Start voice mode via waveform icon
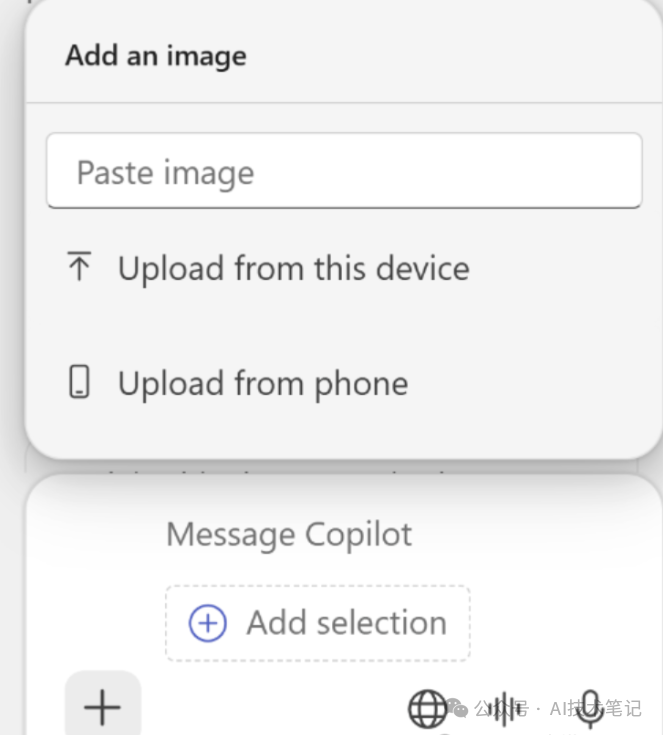This screenshot has width=663, height=735. pyautogui.click(x=505, y=708)
